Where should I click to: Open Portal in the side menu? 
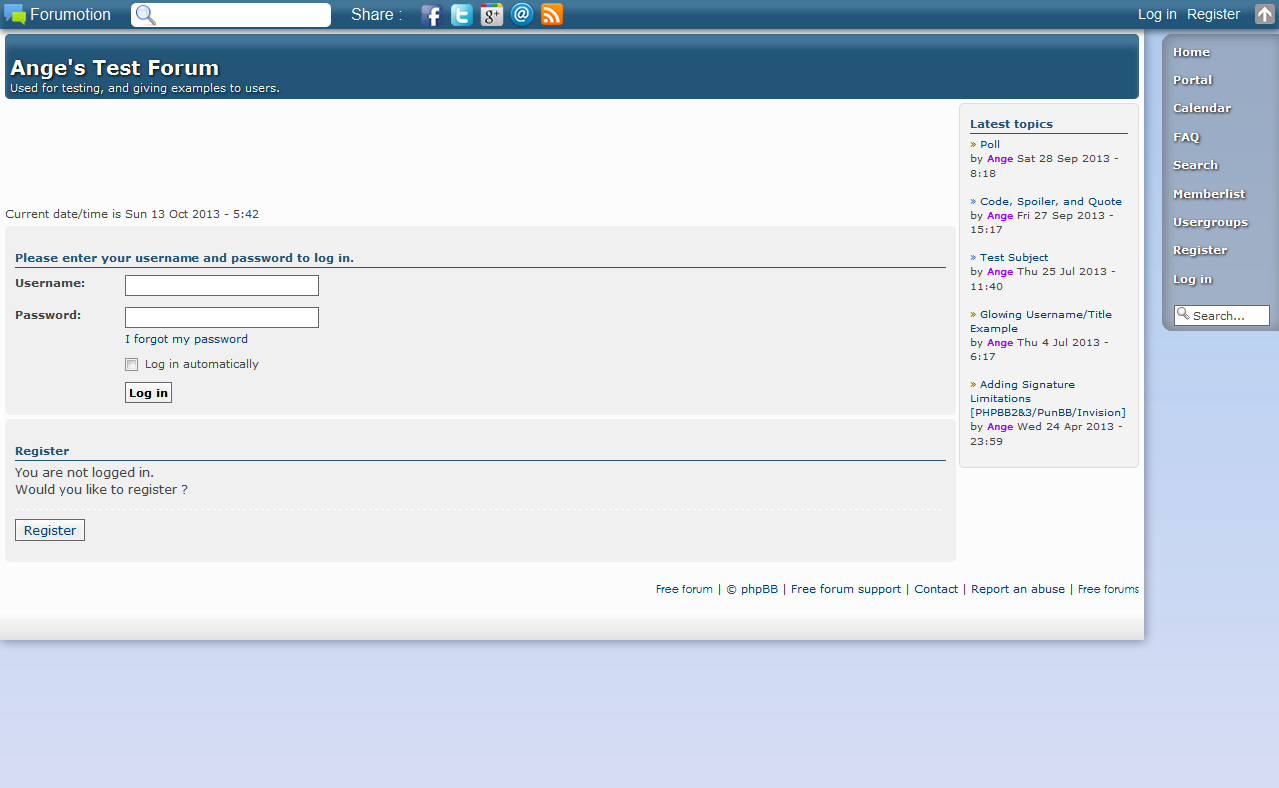click(x=1192, y=80)
